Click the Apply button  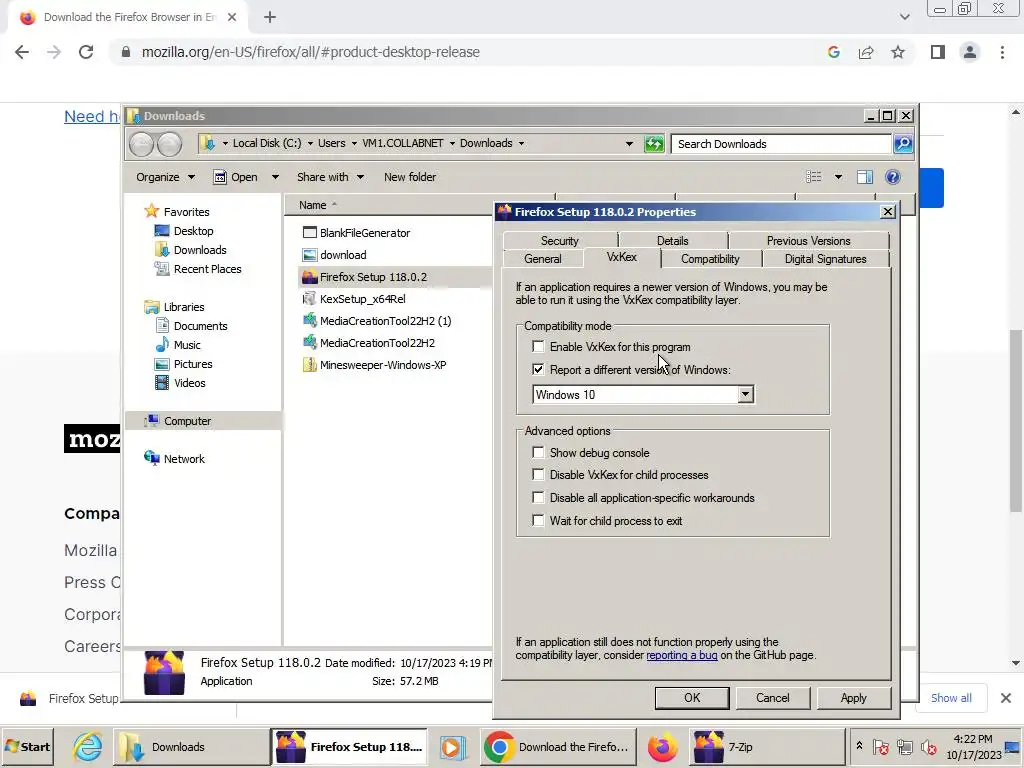pyautogui.click(x=854, y=698)
